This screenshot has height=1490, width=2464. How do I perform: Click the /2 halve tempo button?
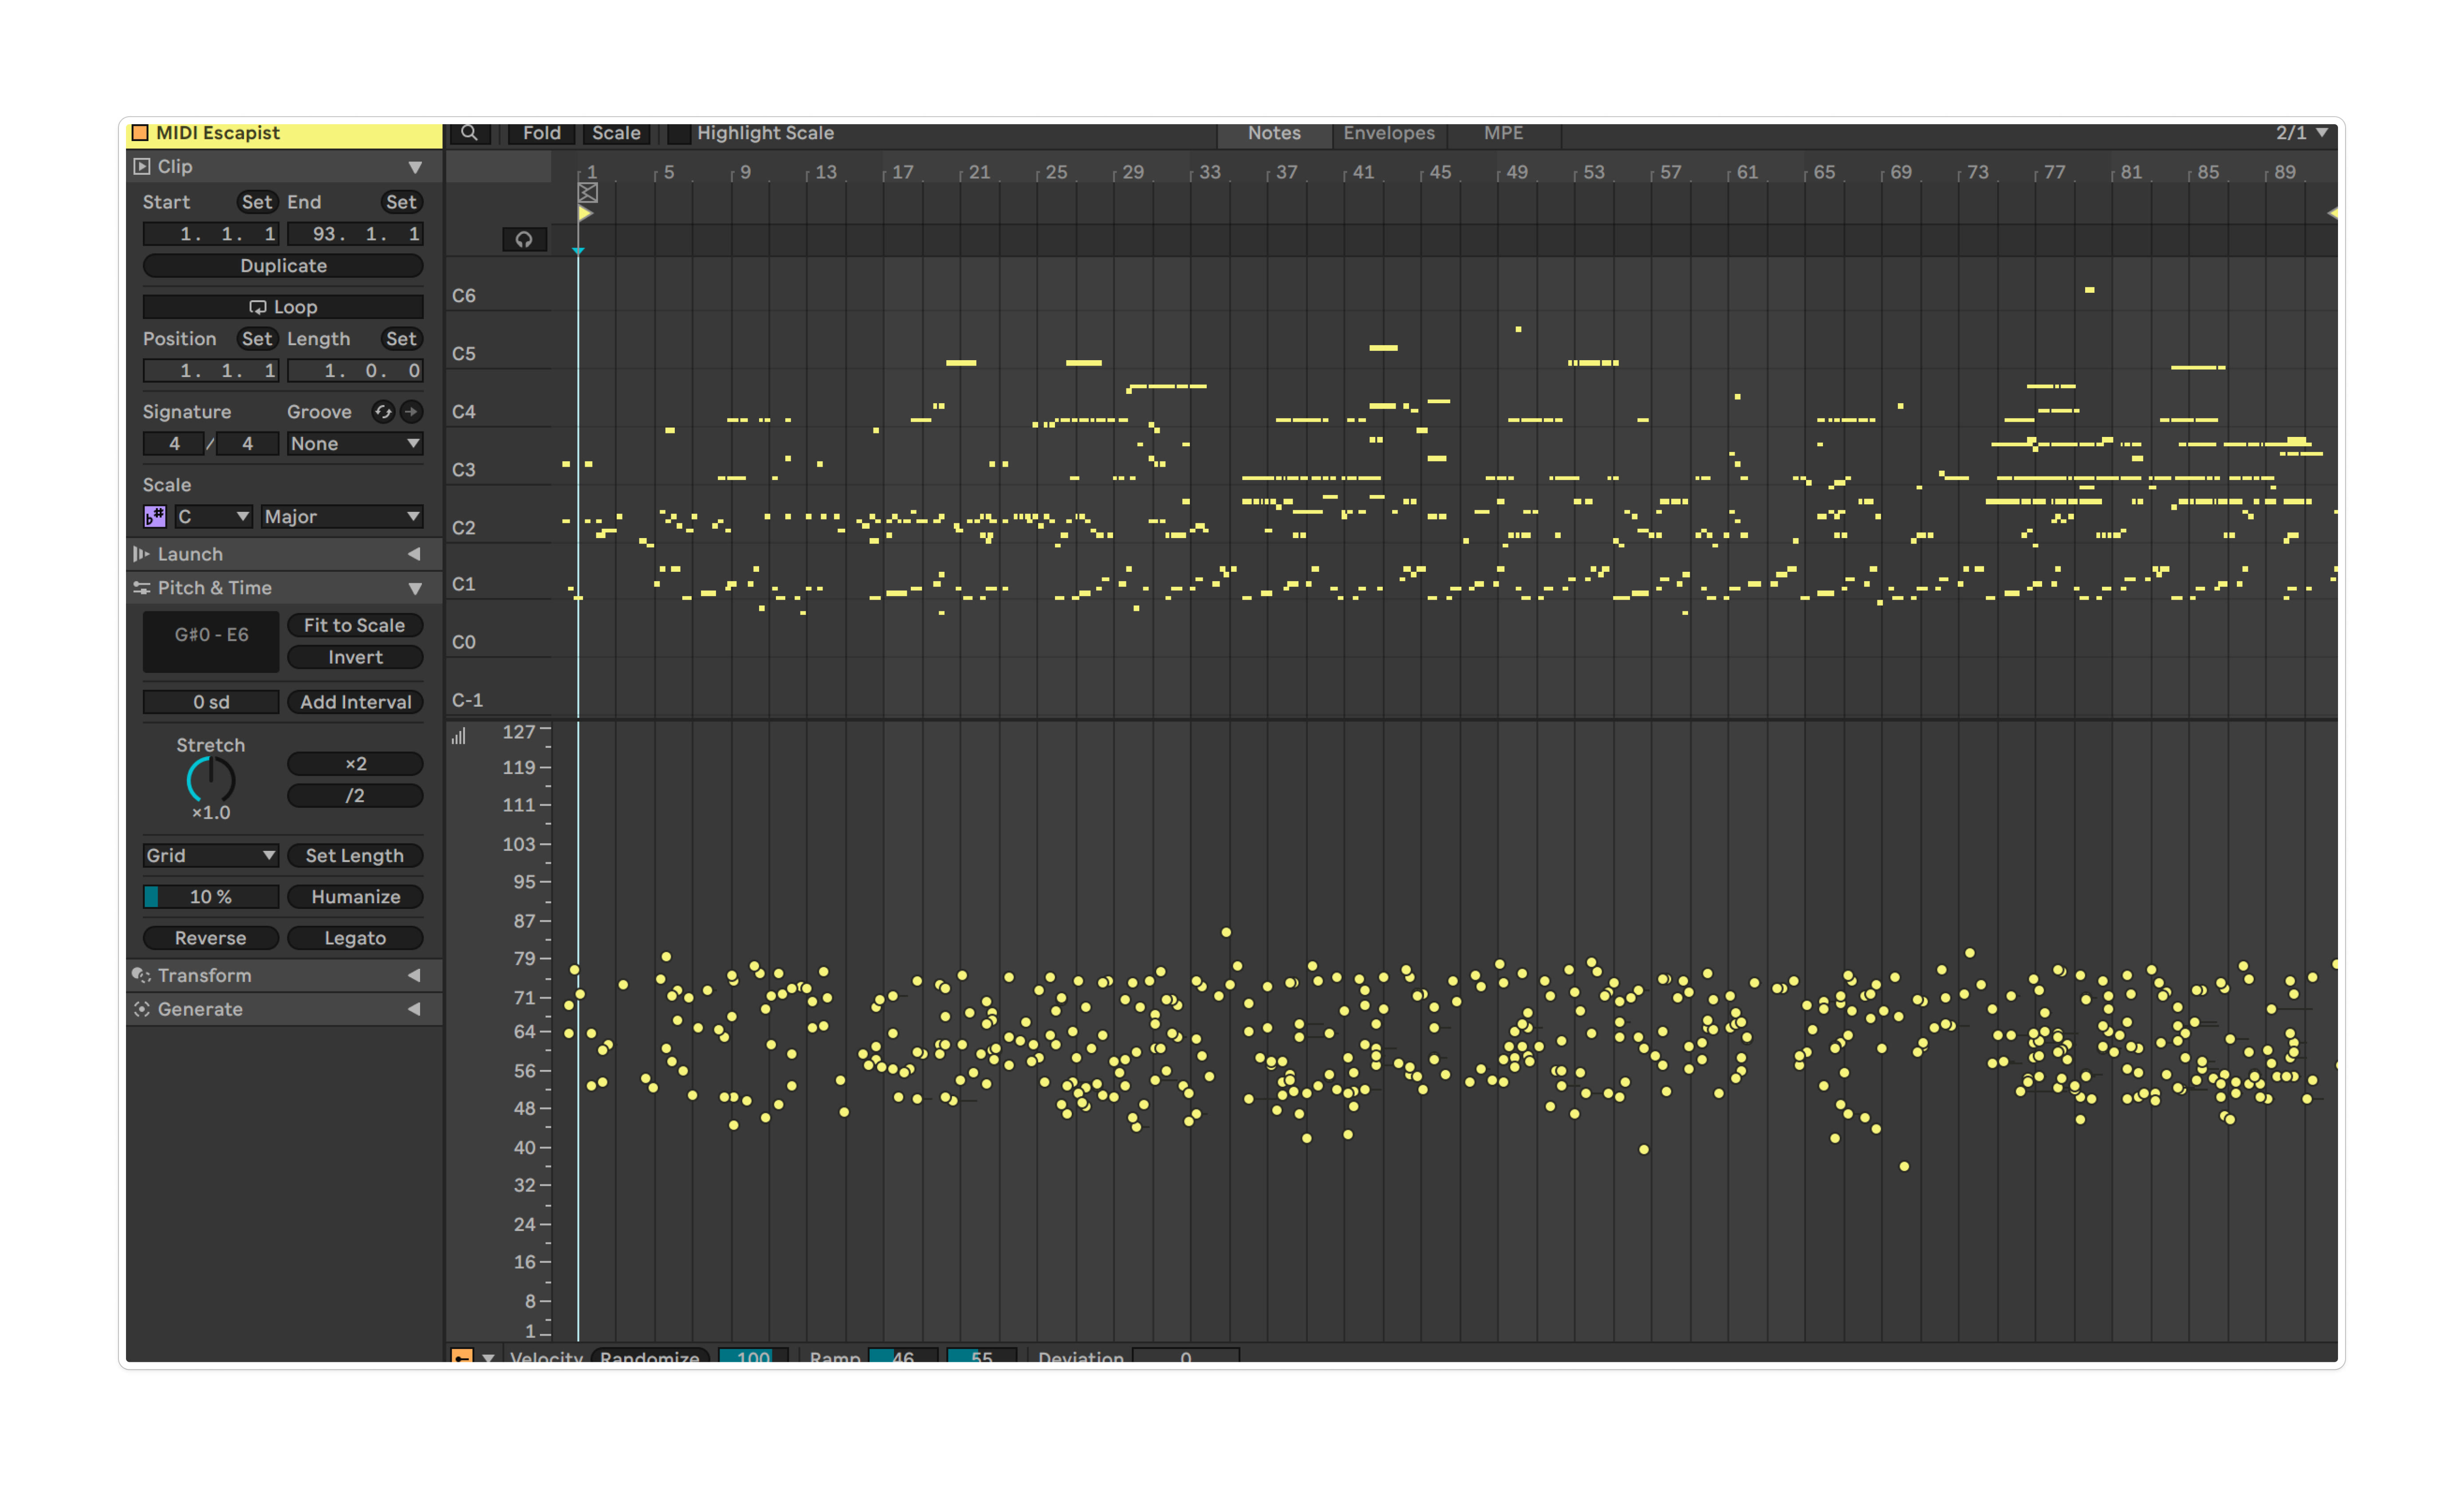355,796
